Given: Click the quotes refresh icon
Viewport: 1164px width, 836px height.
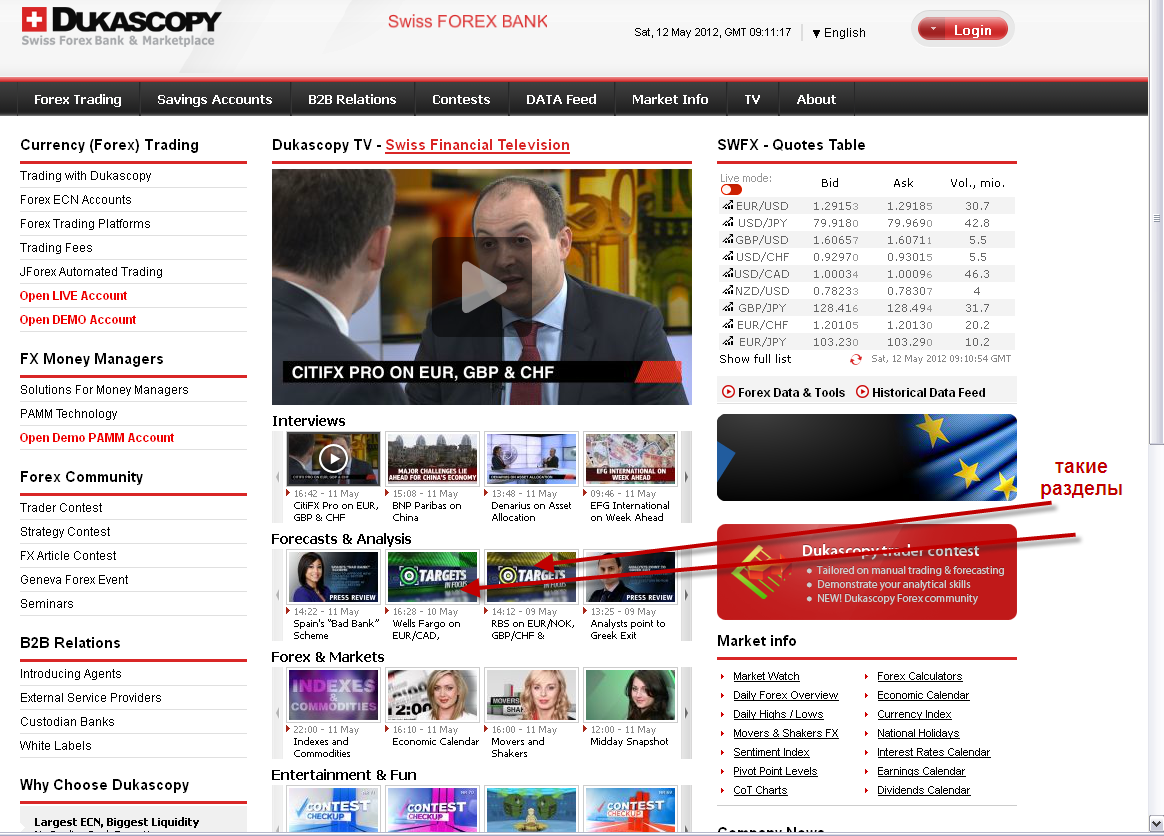Looking at the screenshot, I should tap(856, 359).
